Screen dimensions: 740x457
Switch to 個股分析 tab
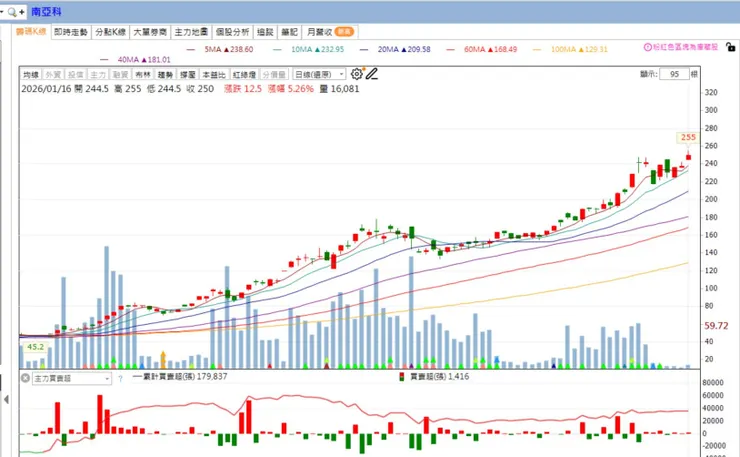point(232,32)
